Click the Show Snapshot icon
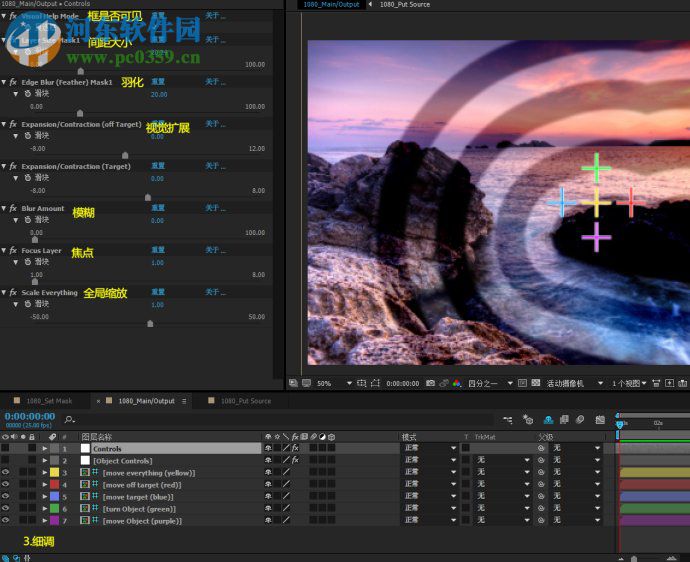 point(444,383)
